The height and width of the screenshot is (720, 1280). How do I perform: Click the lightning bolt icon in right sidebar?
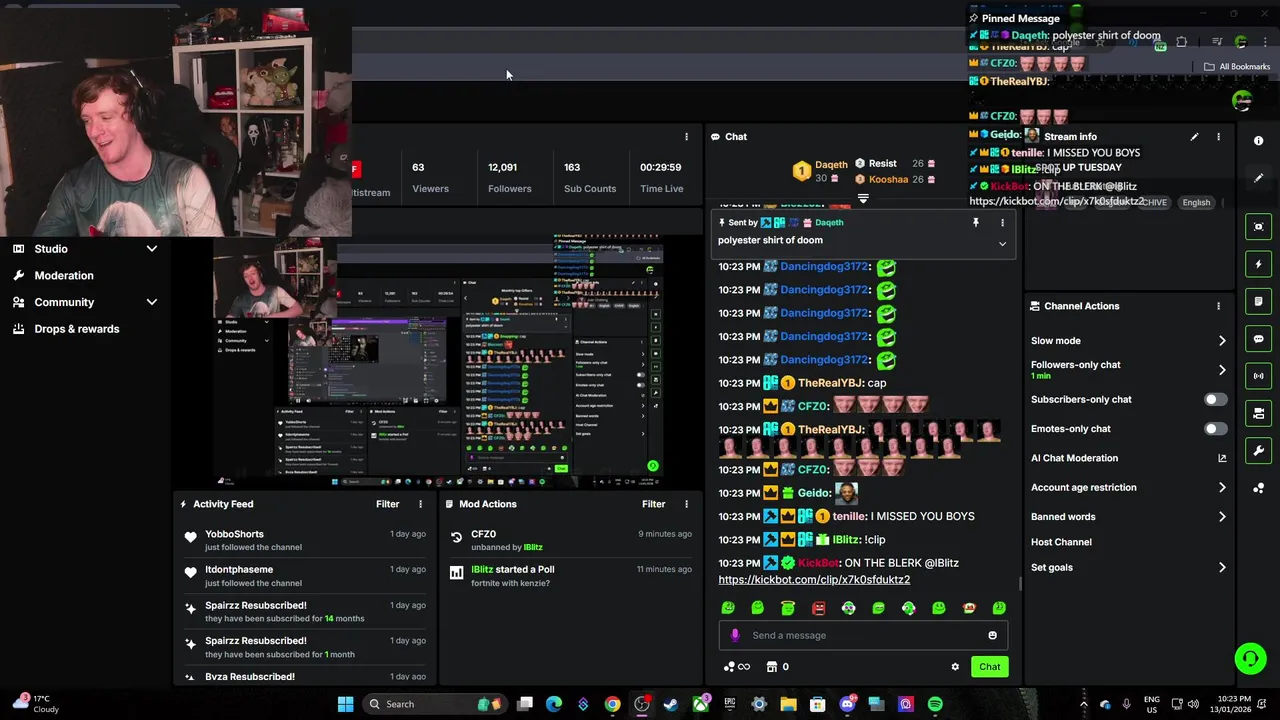[x=1259, y=264]
